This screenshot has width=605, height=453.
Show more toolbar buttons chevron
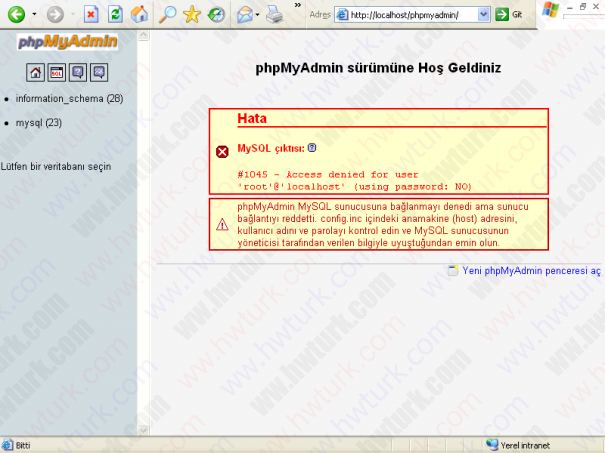tap(297, 5)
